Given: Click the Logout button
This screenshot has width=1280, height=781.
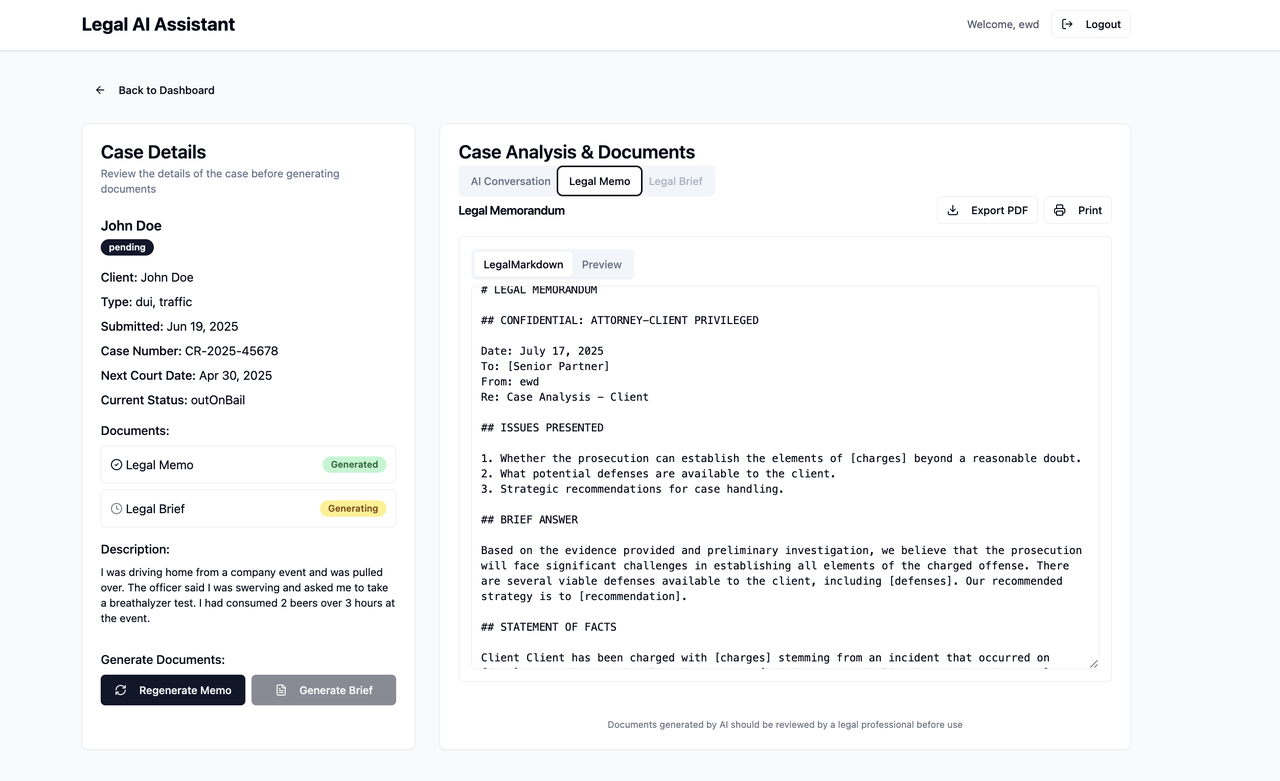Looking at the screenshot, I should (x=1091, y=24).
